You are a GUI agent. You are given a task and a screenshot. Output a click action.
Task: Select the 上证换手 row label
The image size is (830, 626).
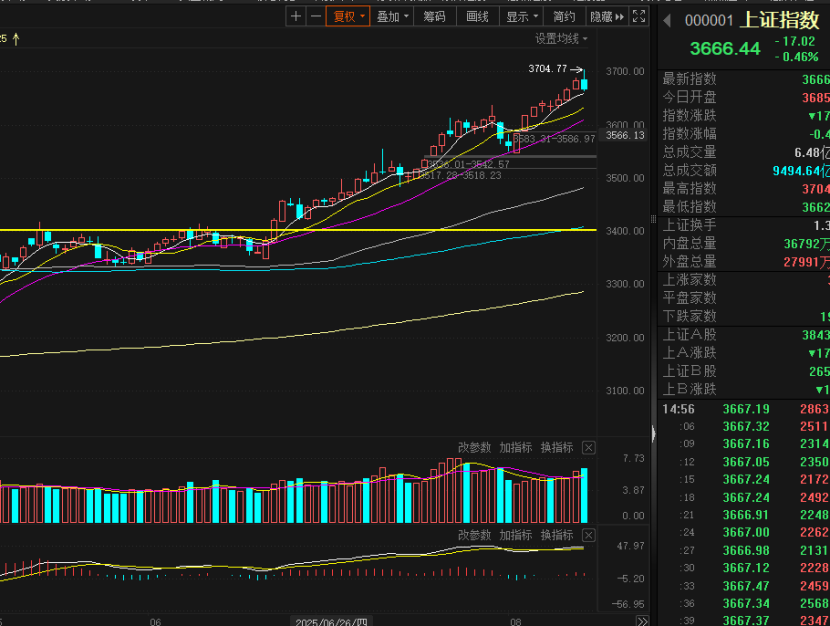(689, 225)
